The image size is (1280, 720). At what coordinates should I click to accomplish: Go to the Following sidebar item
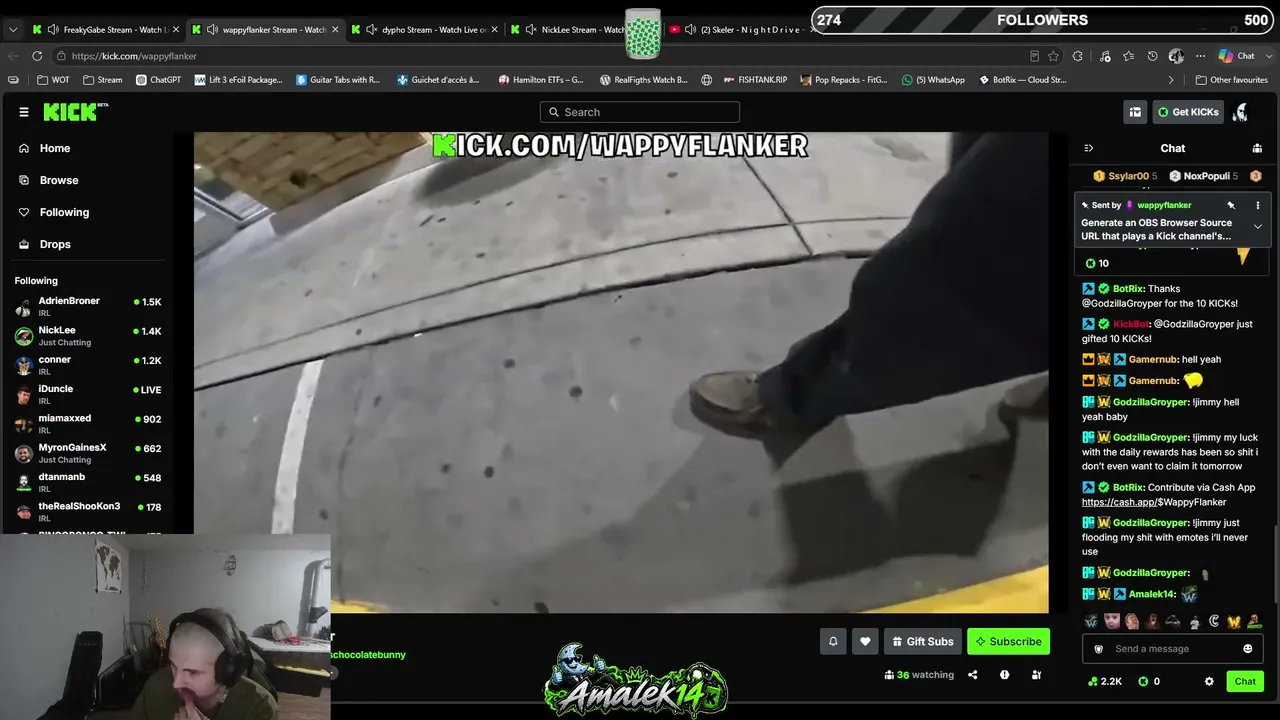[x=64, y=212]
